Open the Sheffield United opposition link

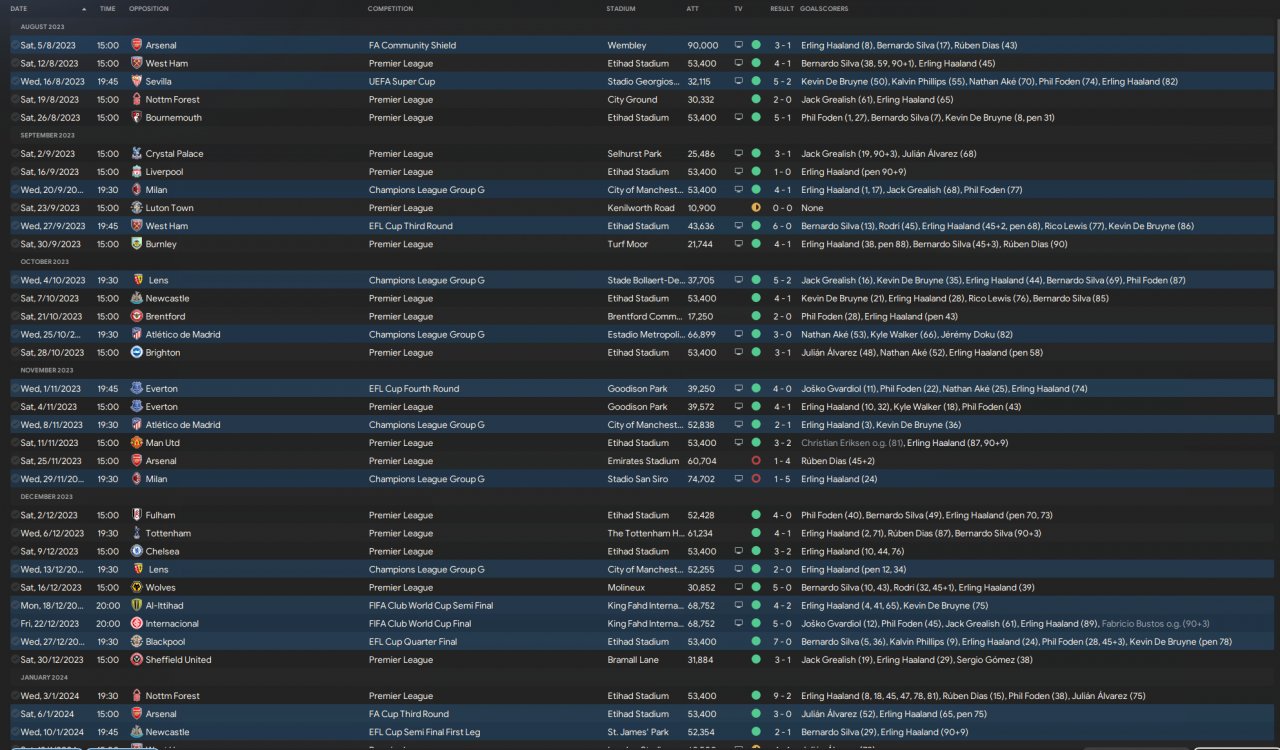point(179,660)
